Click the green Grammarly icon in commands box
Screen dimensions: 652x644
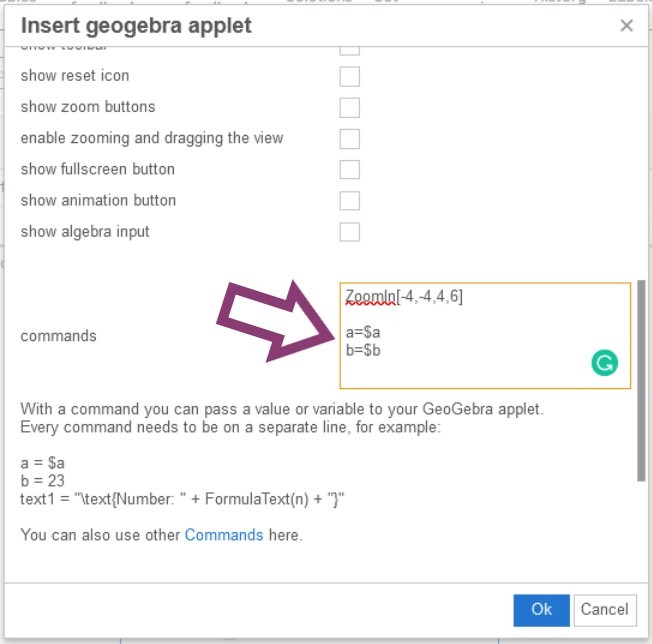pyautogui.click(x=604, y=363)
